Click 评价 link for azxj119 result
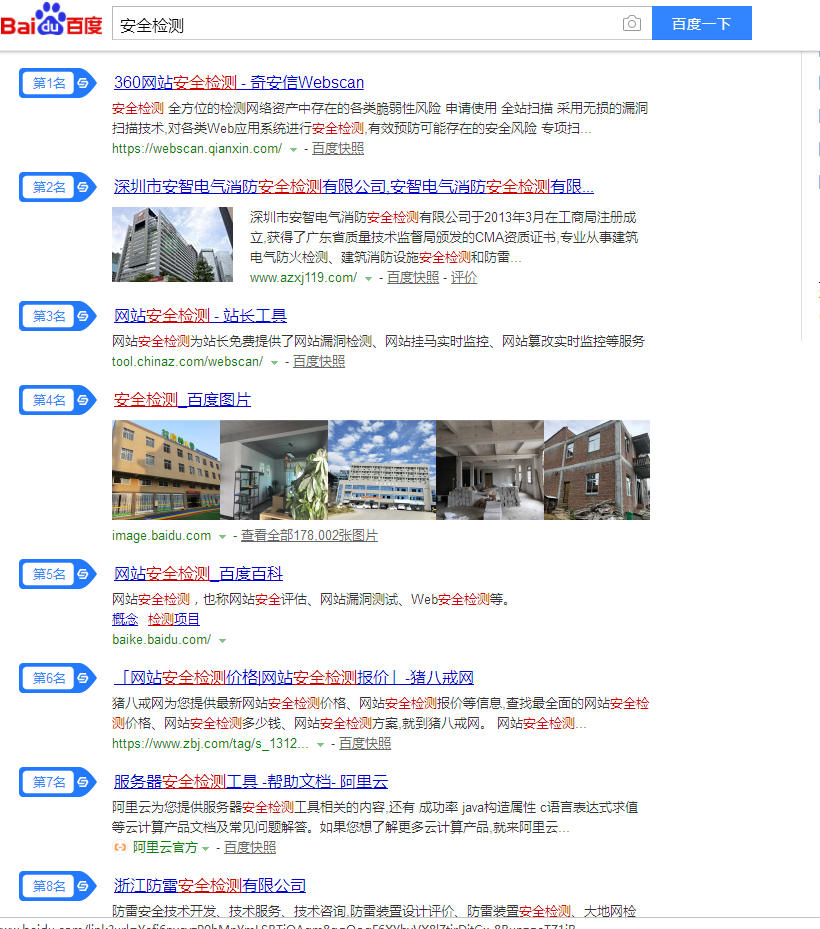 point(464,277)
